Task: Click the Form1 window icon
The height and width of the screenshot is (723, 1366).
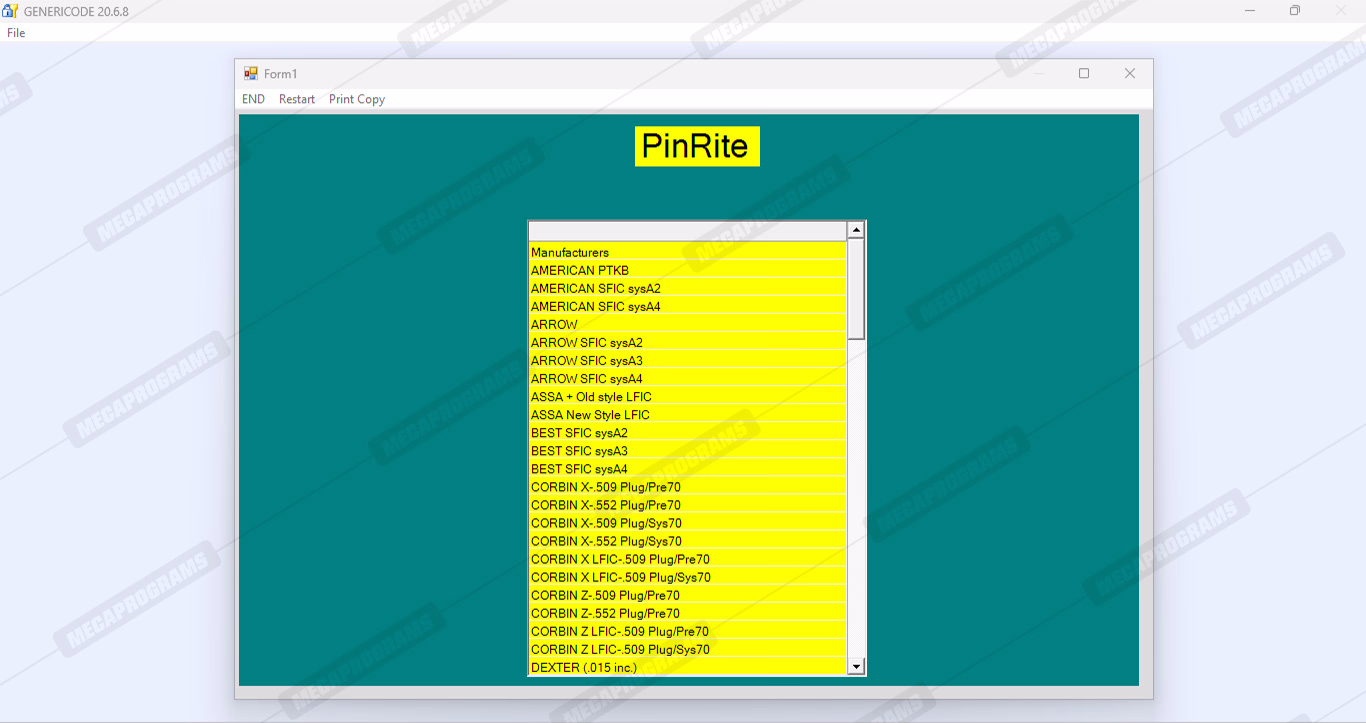Action: (x=251, y=74)
